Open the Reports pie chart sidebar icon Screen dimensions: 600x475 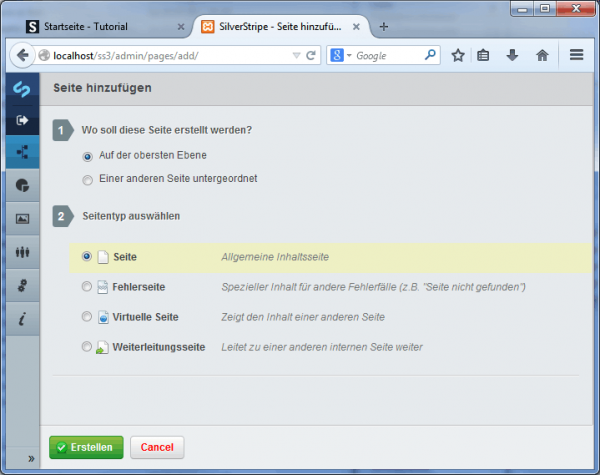pyautogui.click(x=22, y=185)
